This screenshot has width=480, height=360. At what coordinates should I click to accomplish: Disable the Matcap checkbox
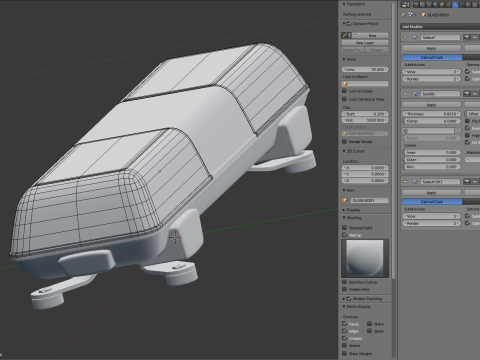tap(345, 235)
